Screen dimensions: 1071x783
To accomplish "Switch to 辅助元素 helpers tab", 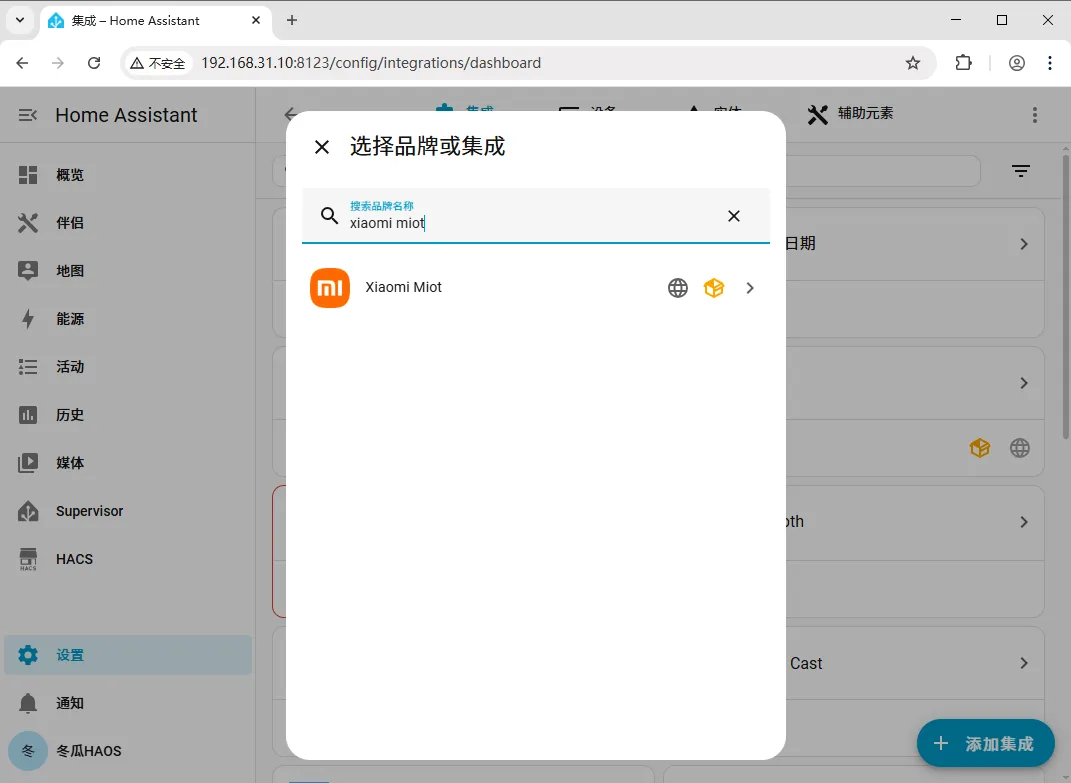I will (850, 113).
